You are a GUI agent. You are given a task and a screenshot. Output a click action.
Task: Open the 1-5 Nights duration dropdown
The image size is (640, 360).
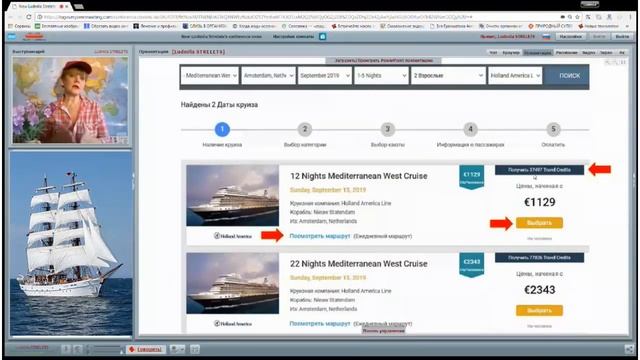[381, 76]
